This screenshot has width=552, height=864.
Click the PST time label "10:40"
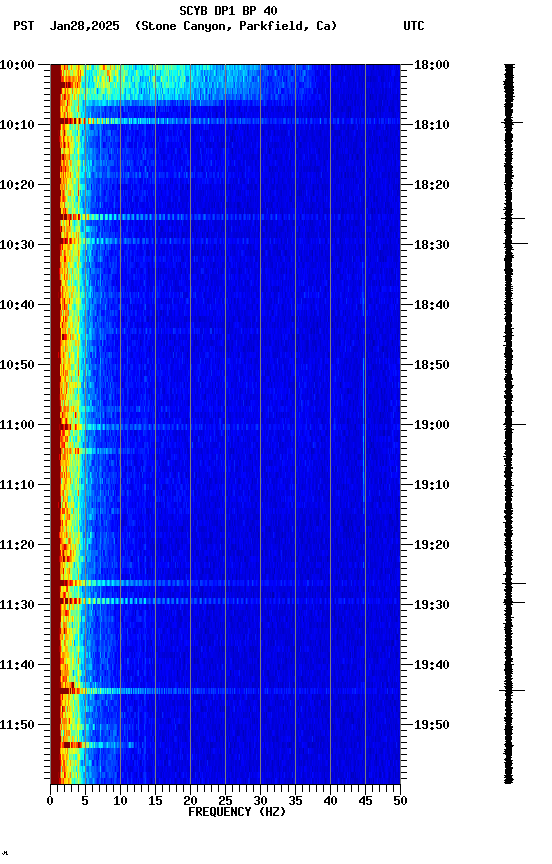(17, 305)
